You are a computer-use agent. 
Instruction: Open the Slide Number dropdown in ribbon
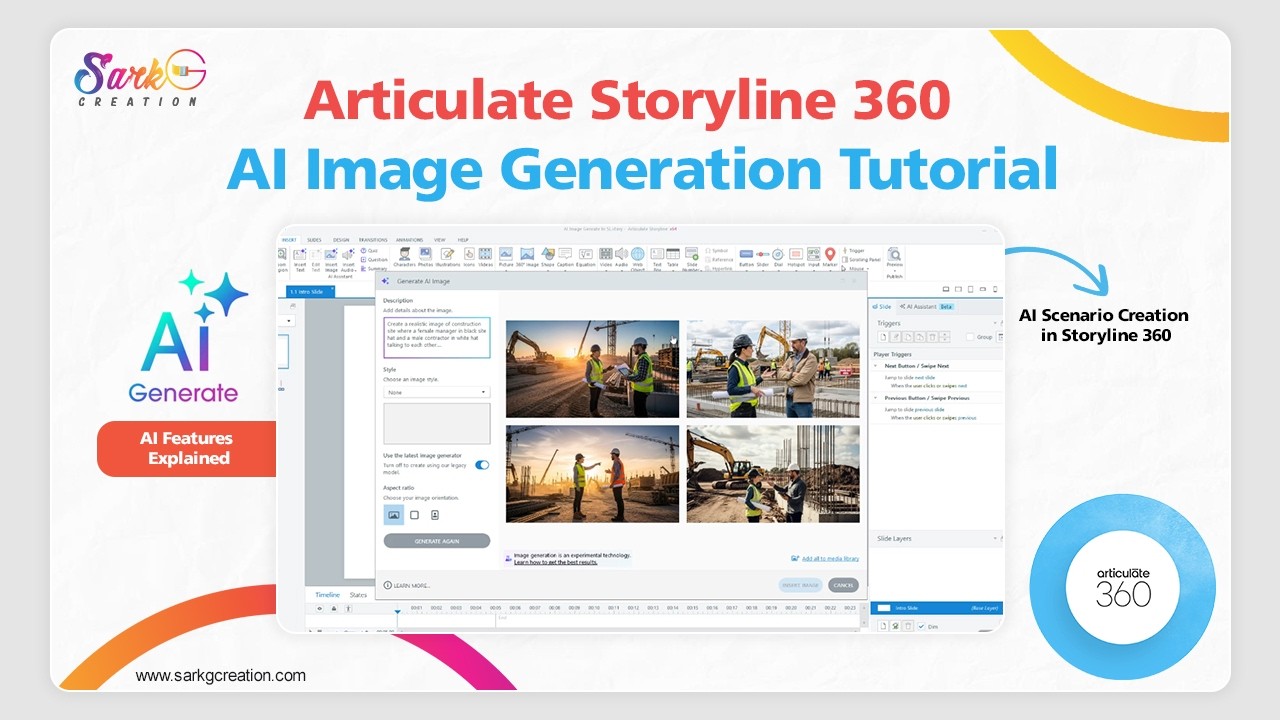click(691, 259)
